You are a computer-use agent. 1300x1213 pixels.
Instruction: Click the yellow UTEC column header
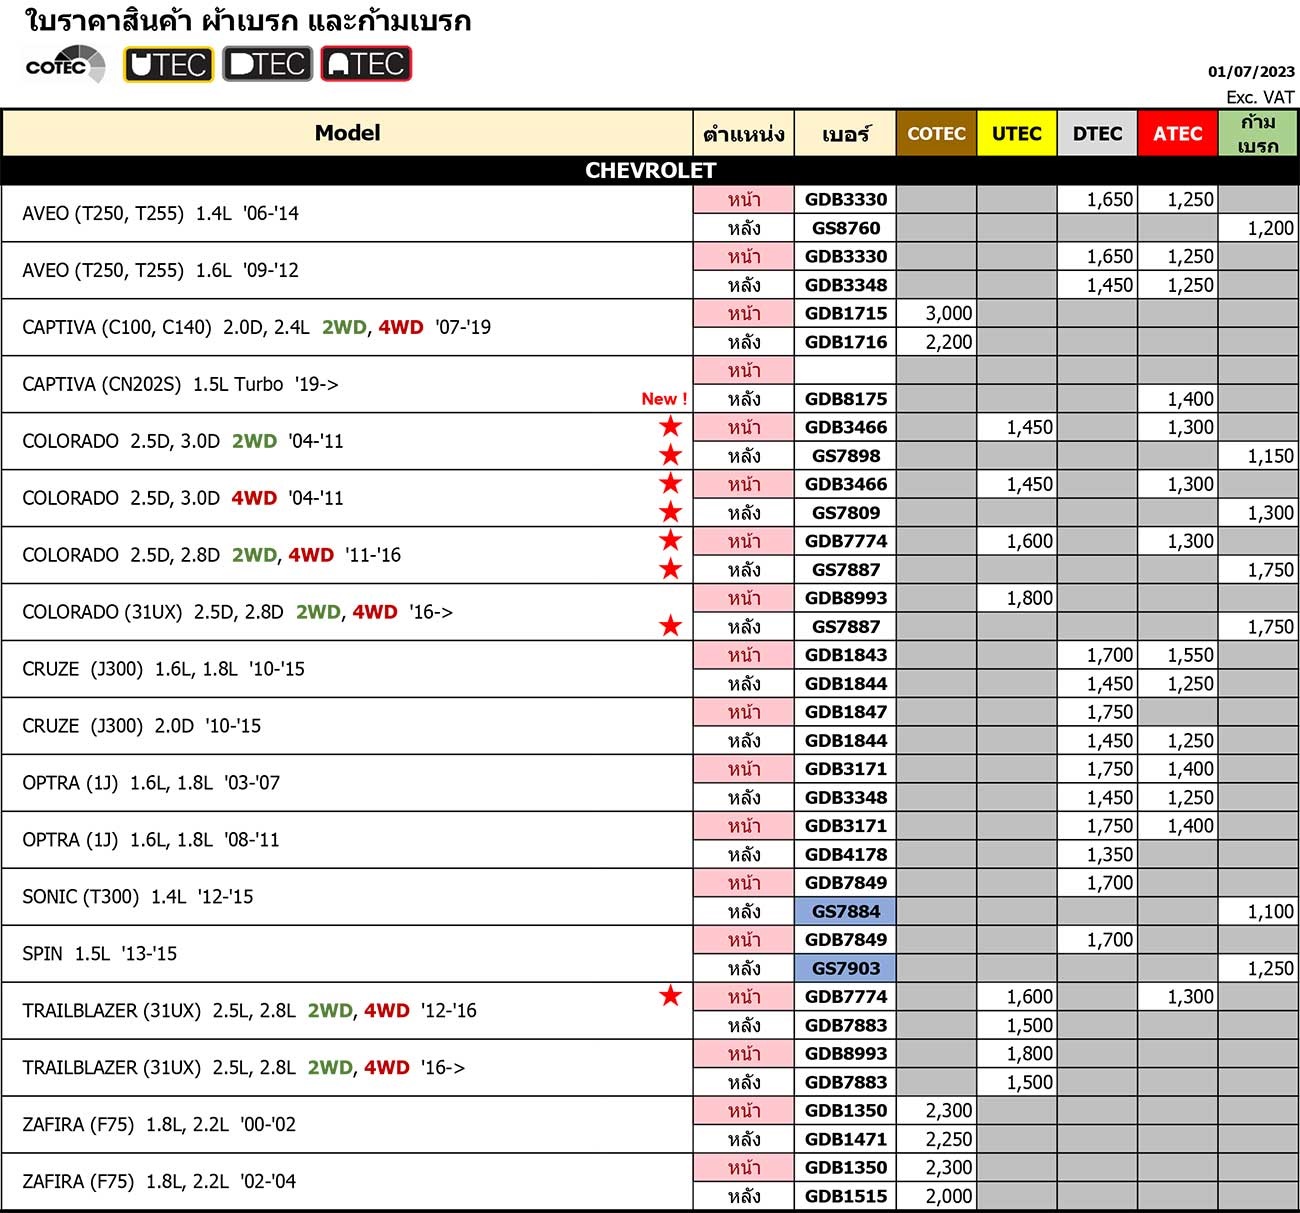(x=1017, y=133)
